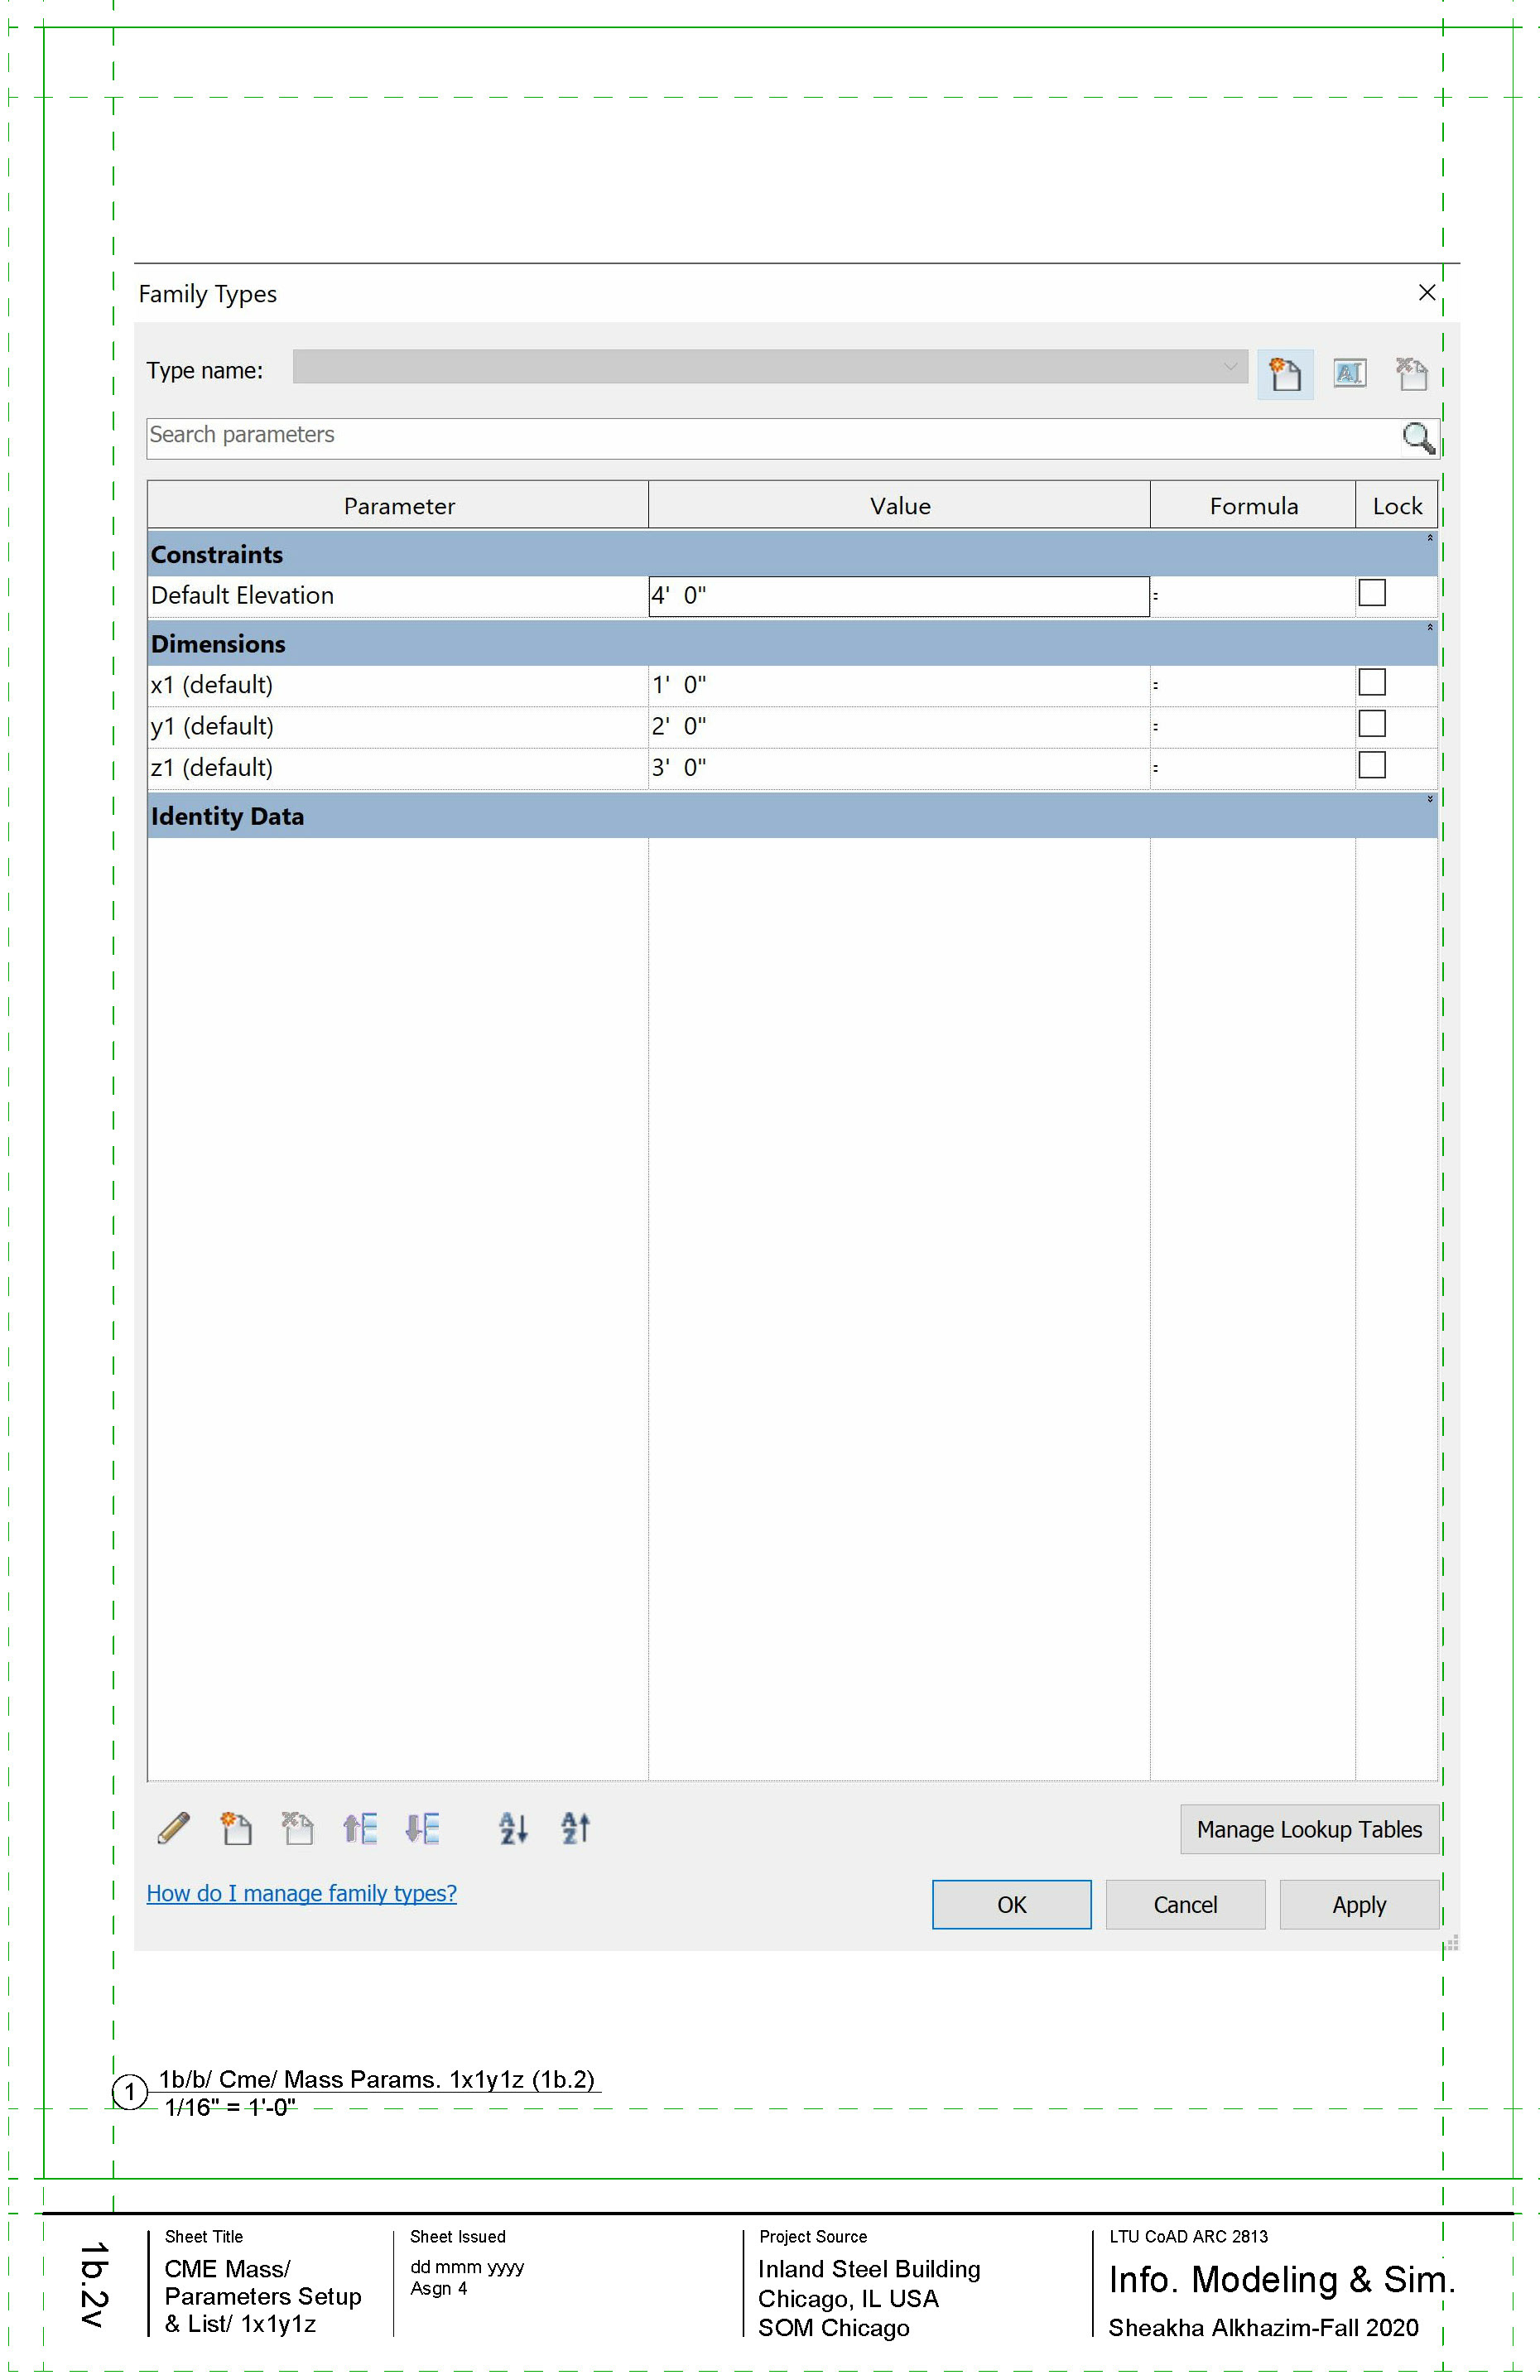
Task: Click the Cancel button
Action: pyautogui.click(x=1185, y=1904)
